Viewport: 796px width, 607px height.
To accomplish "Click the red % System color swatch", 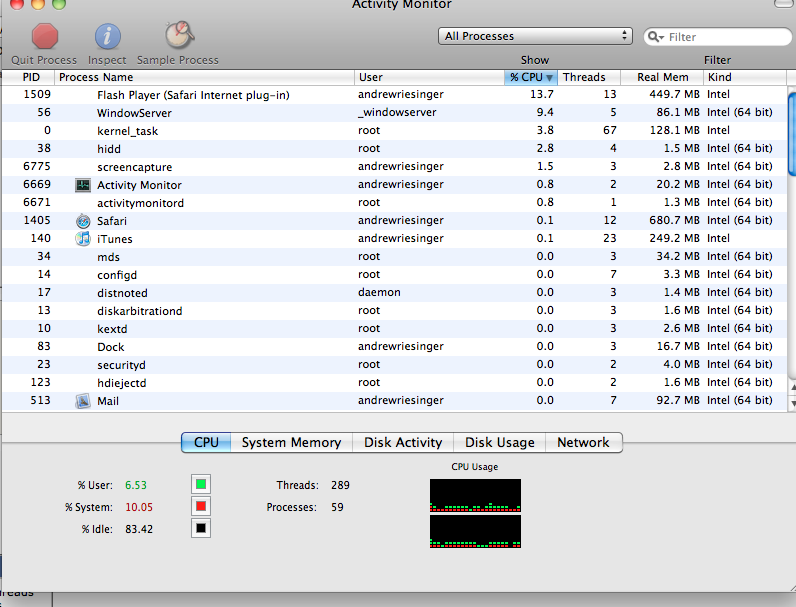I will 201,506.
